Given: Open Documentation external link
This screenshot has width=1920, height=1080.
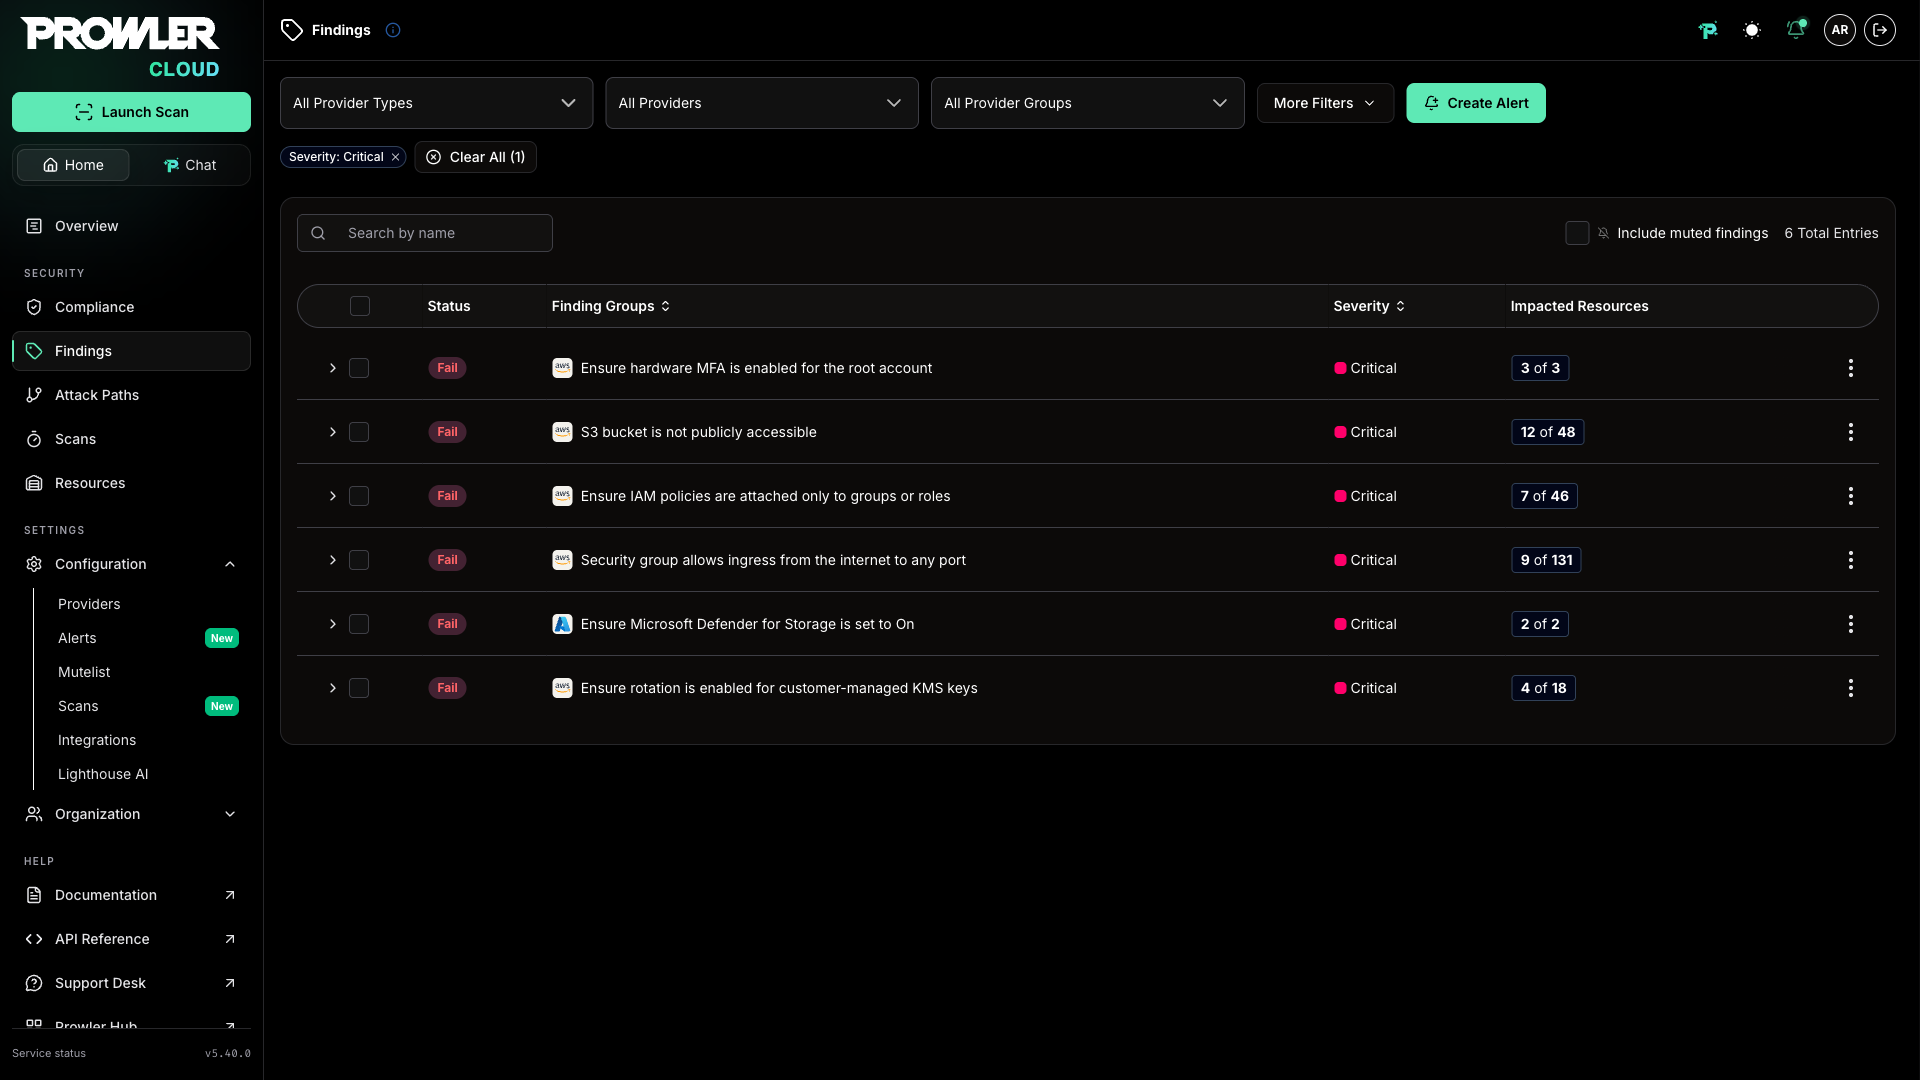Looking at the screenshot, I should [131, 895].
